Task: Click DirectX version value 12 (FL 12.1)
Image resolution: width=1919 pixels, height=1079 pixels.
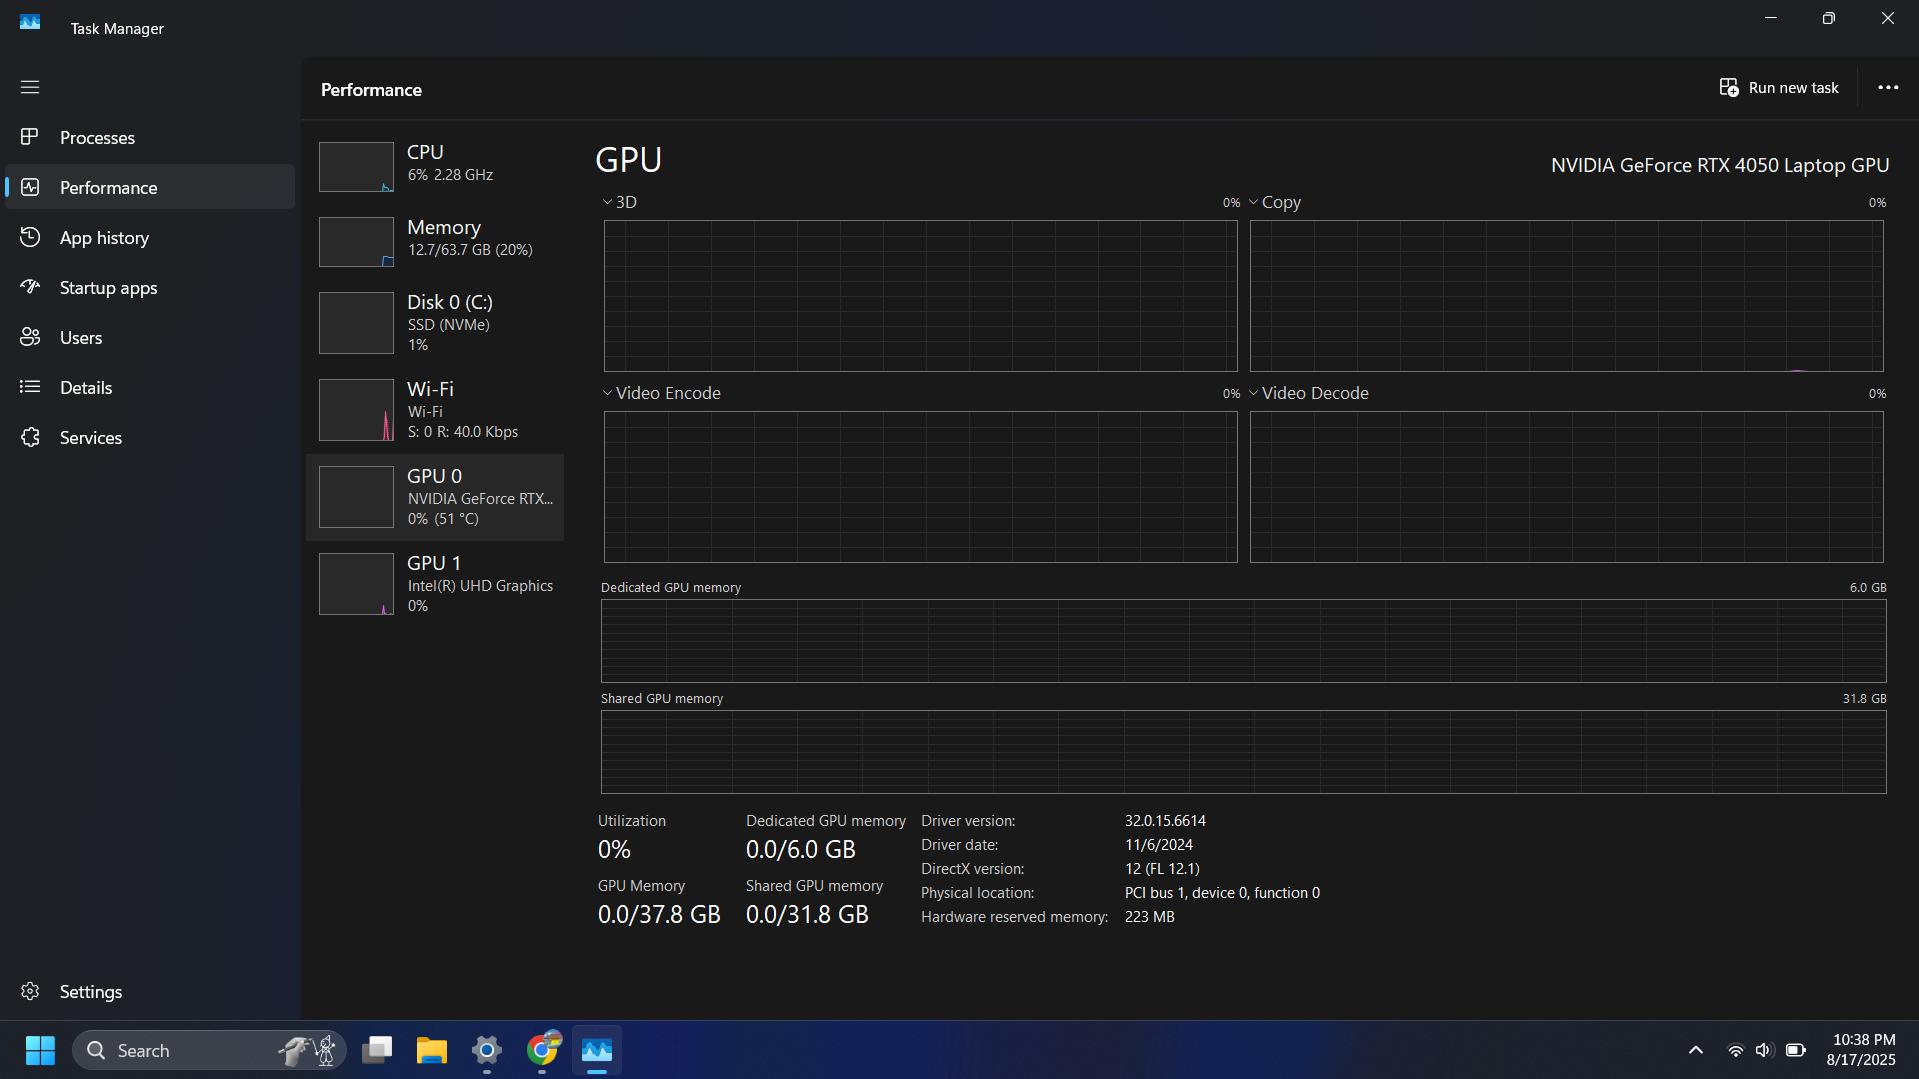Action: point(1162,869)
